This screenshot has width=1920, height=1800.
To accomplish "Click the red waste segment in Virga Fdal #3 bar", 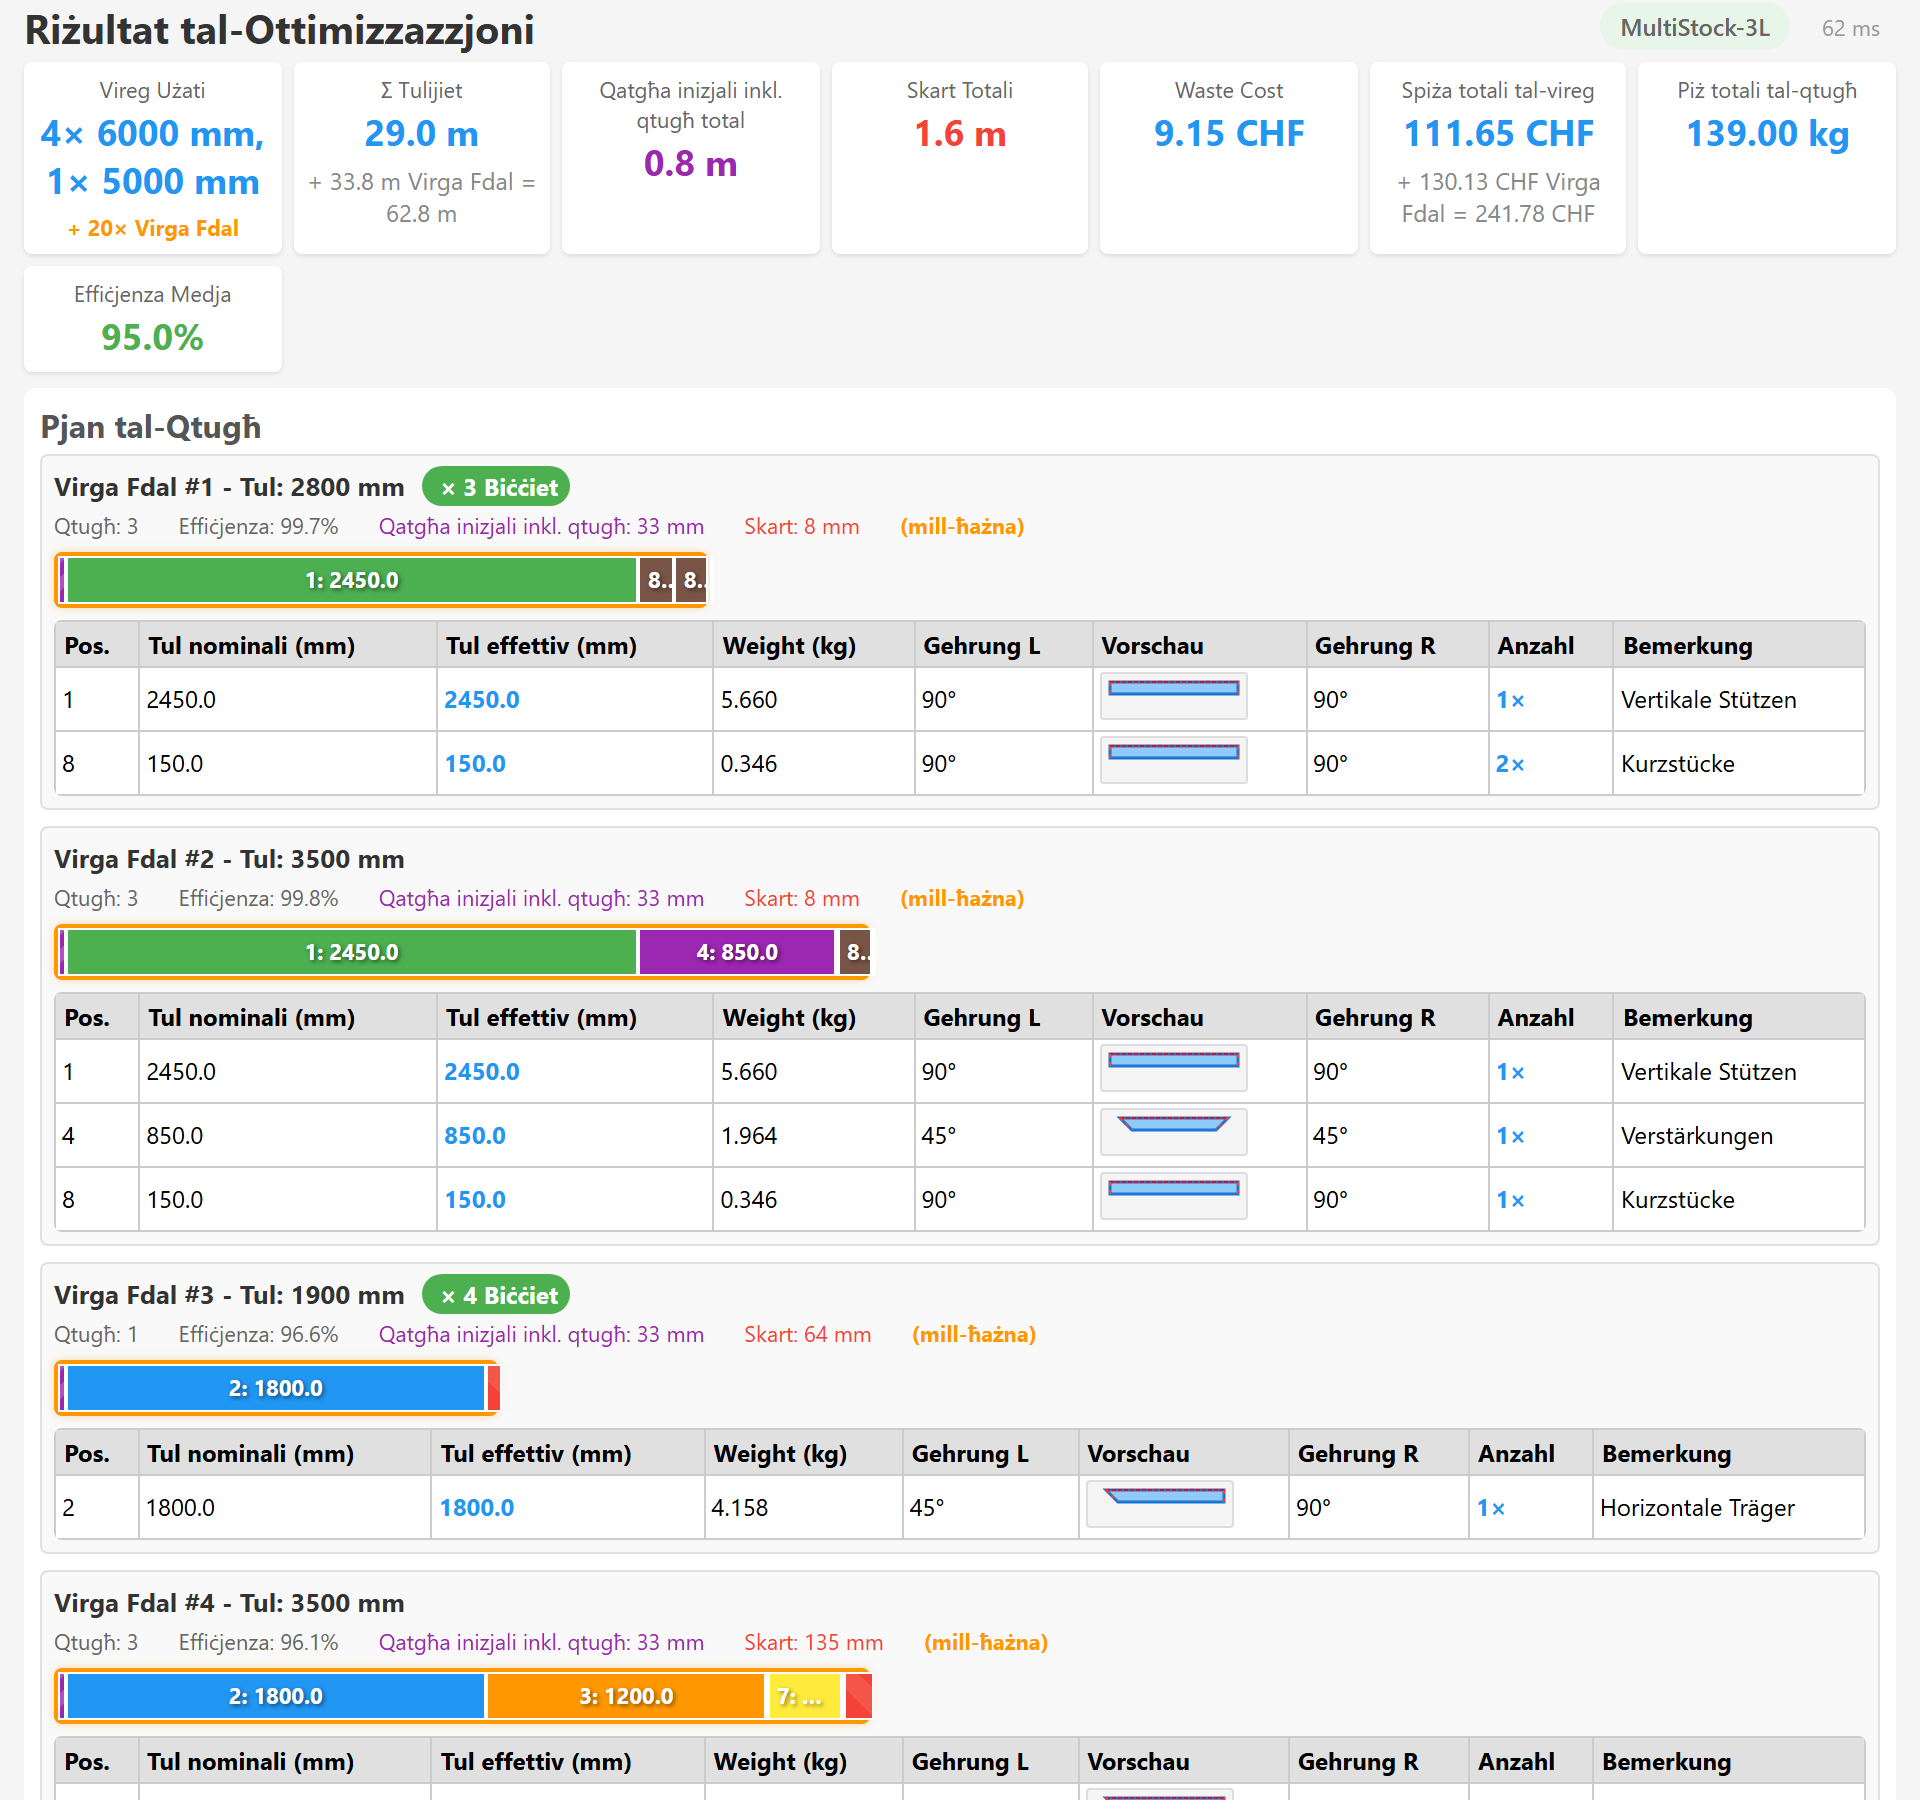I will [x=493, y=1388].
